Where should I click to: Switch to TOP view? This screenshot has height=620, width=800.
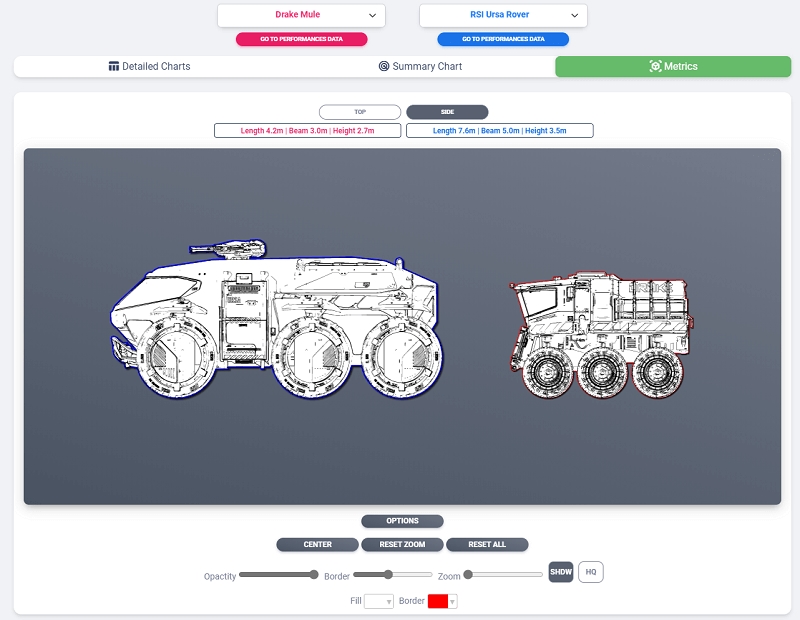[360, 112]
